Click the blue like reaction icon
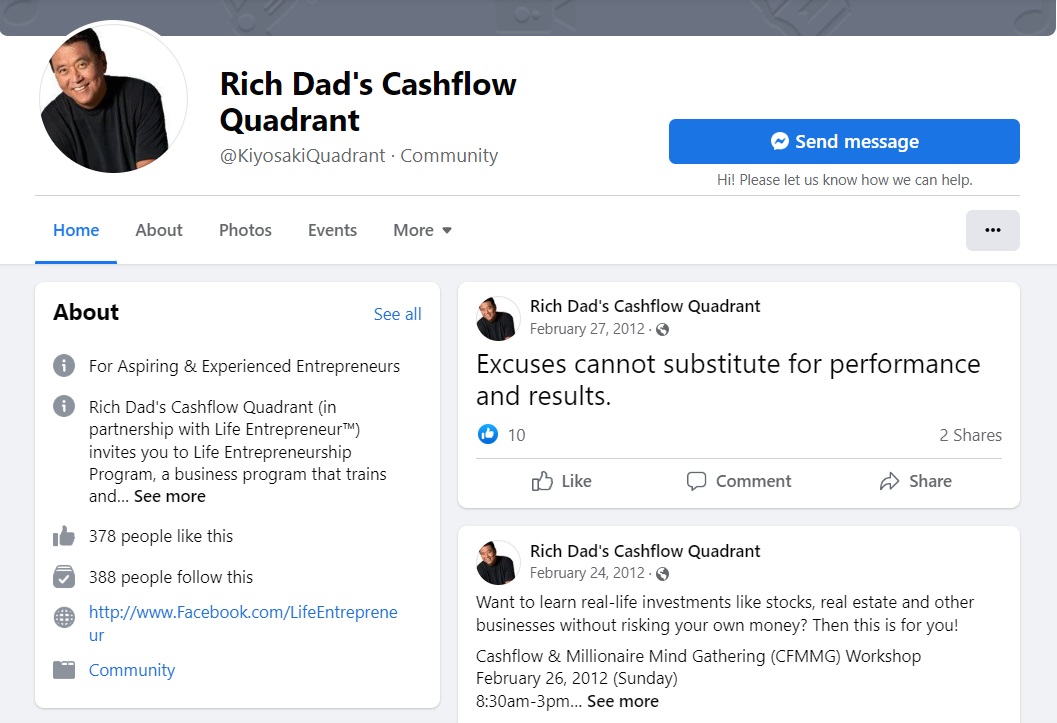 pyautogui.click(x=488, y=434)
